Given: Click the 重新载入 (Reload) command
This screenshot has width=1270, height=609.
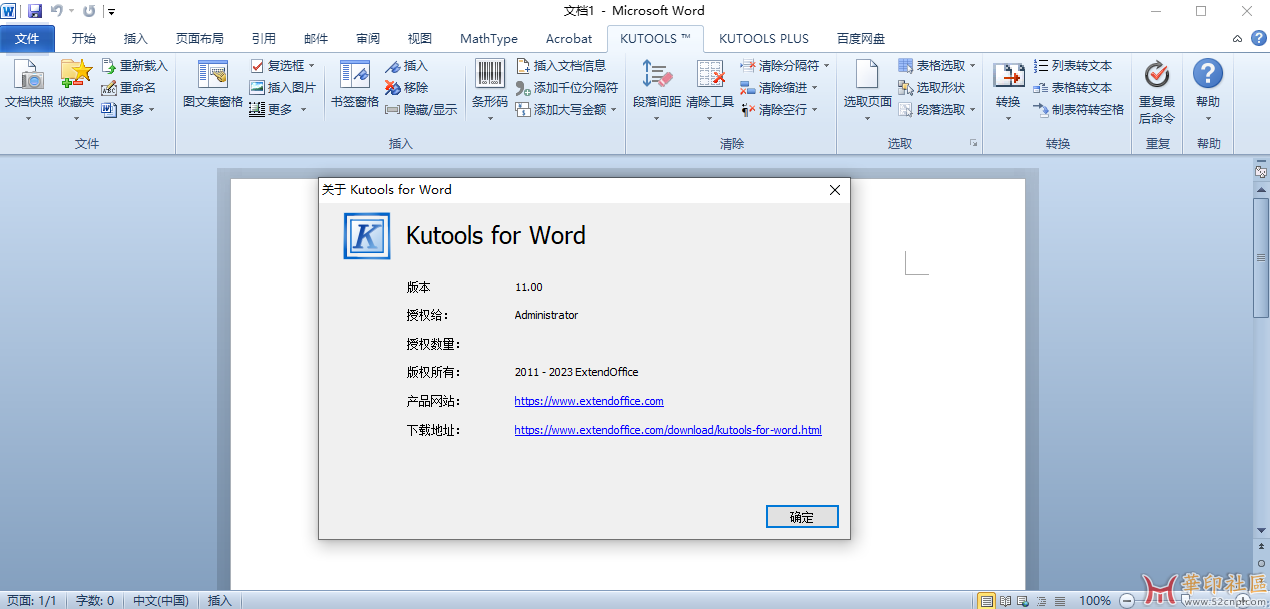Looking at the screenshot, I should coord(134,65).
